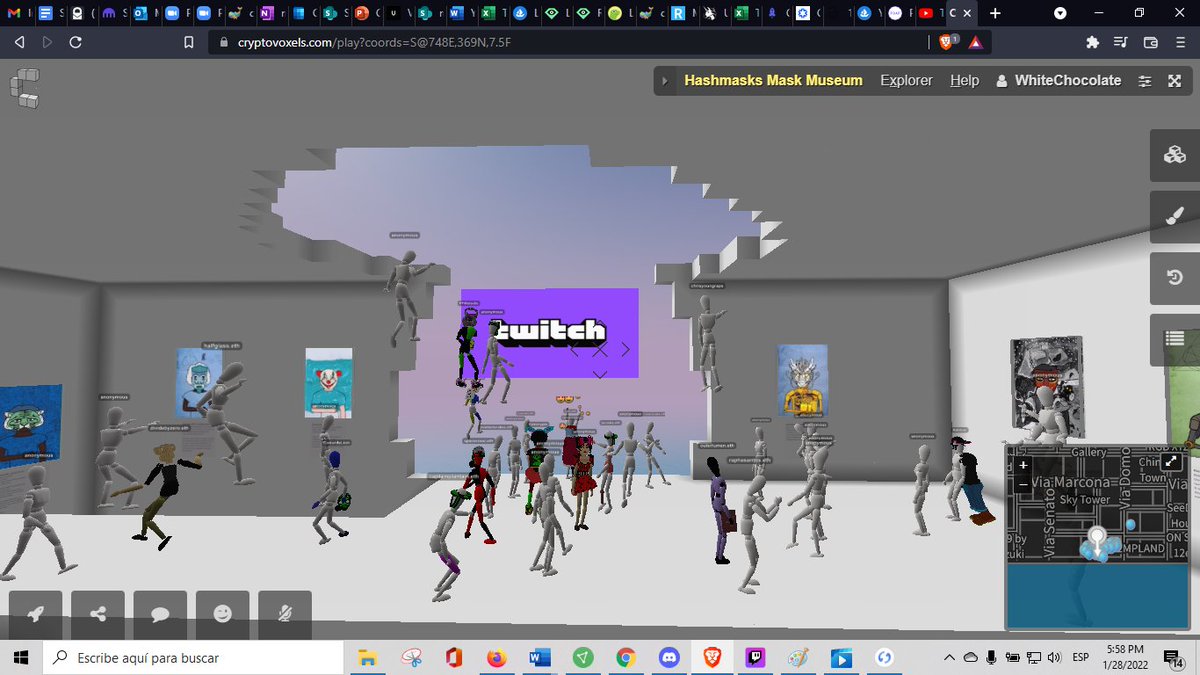Select the paintbrush tool in right sidebar

pyautogui.click(x=1175, y=217)
